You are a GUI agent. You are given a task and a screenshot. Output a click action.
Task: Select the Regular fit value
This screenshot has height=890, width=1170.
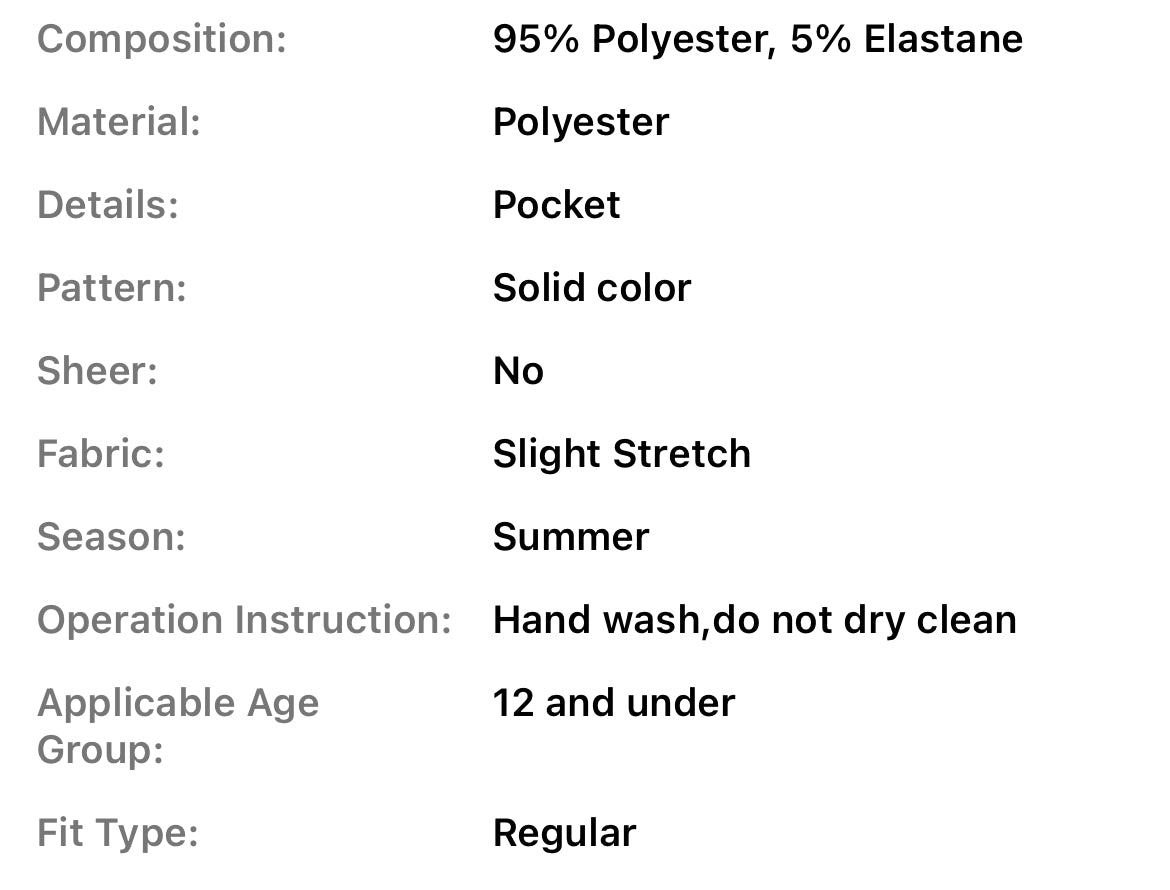coord(564,834)
